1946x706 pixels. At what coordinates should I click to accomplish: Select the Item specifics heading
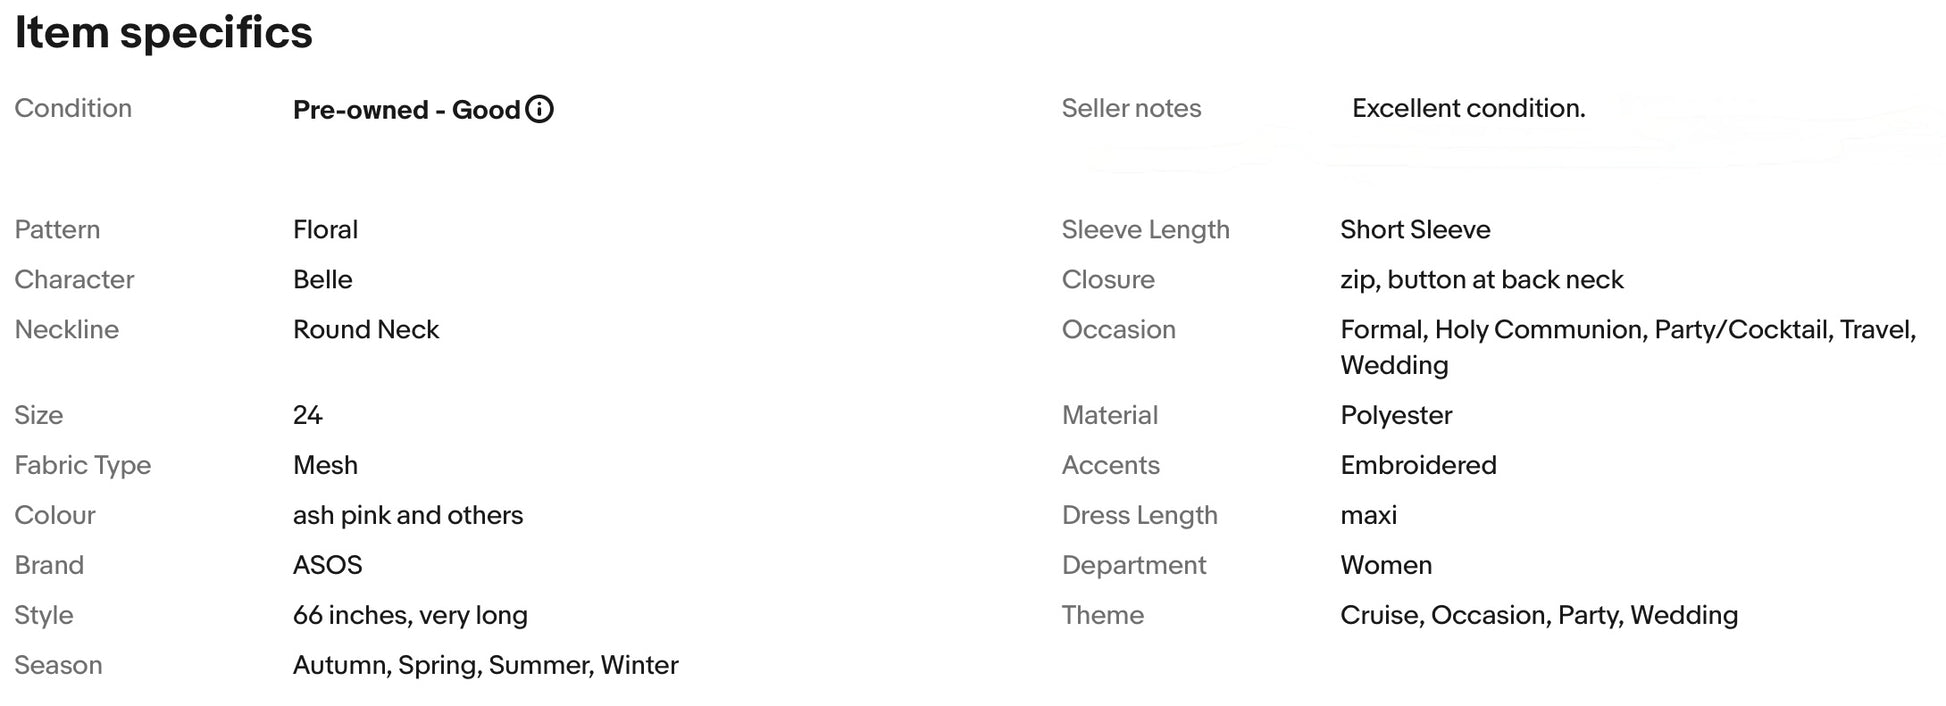pyautogui.click(x=163, y=32)
